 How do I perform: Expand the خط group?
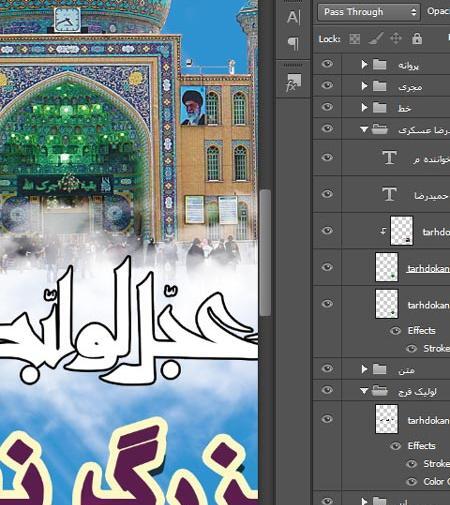364,107
